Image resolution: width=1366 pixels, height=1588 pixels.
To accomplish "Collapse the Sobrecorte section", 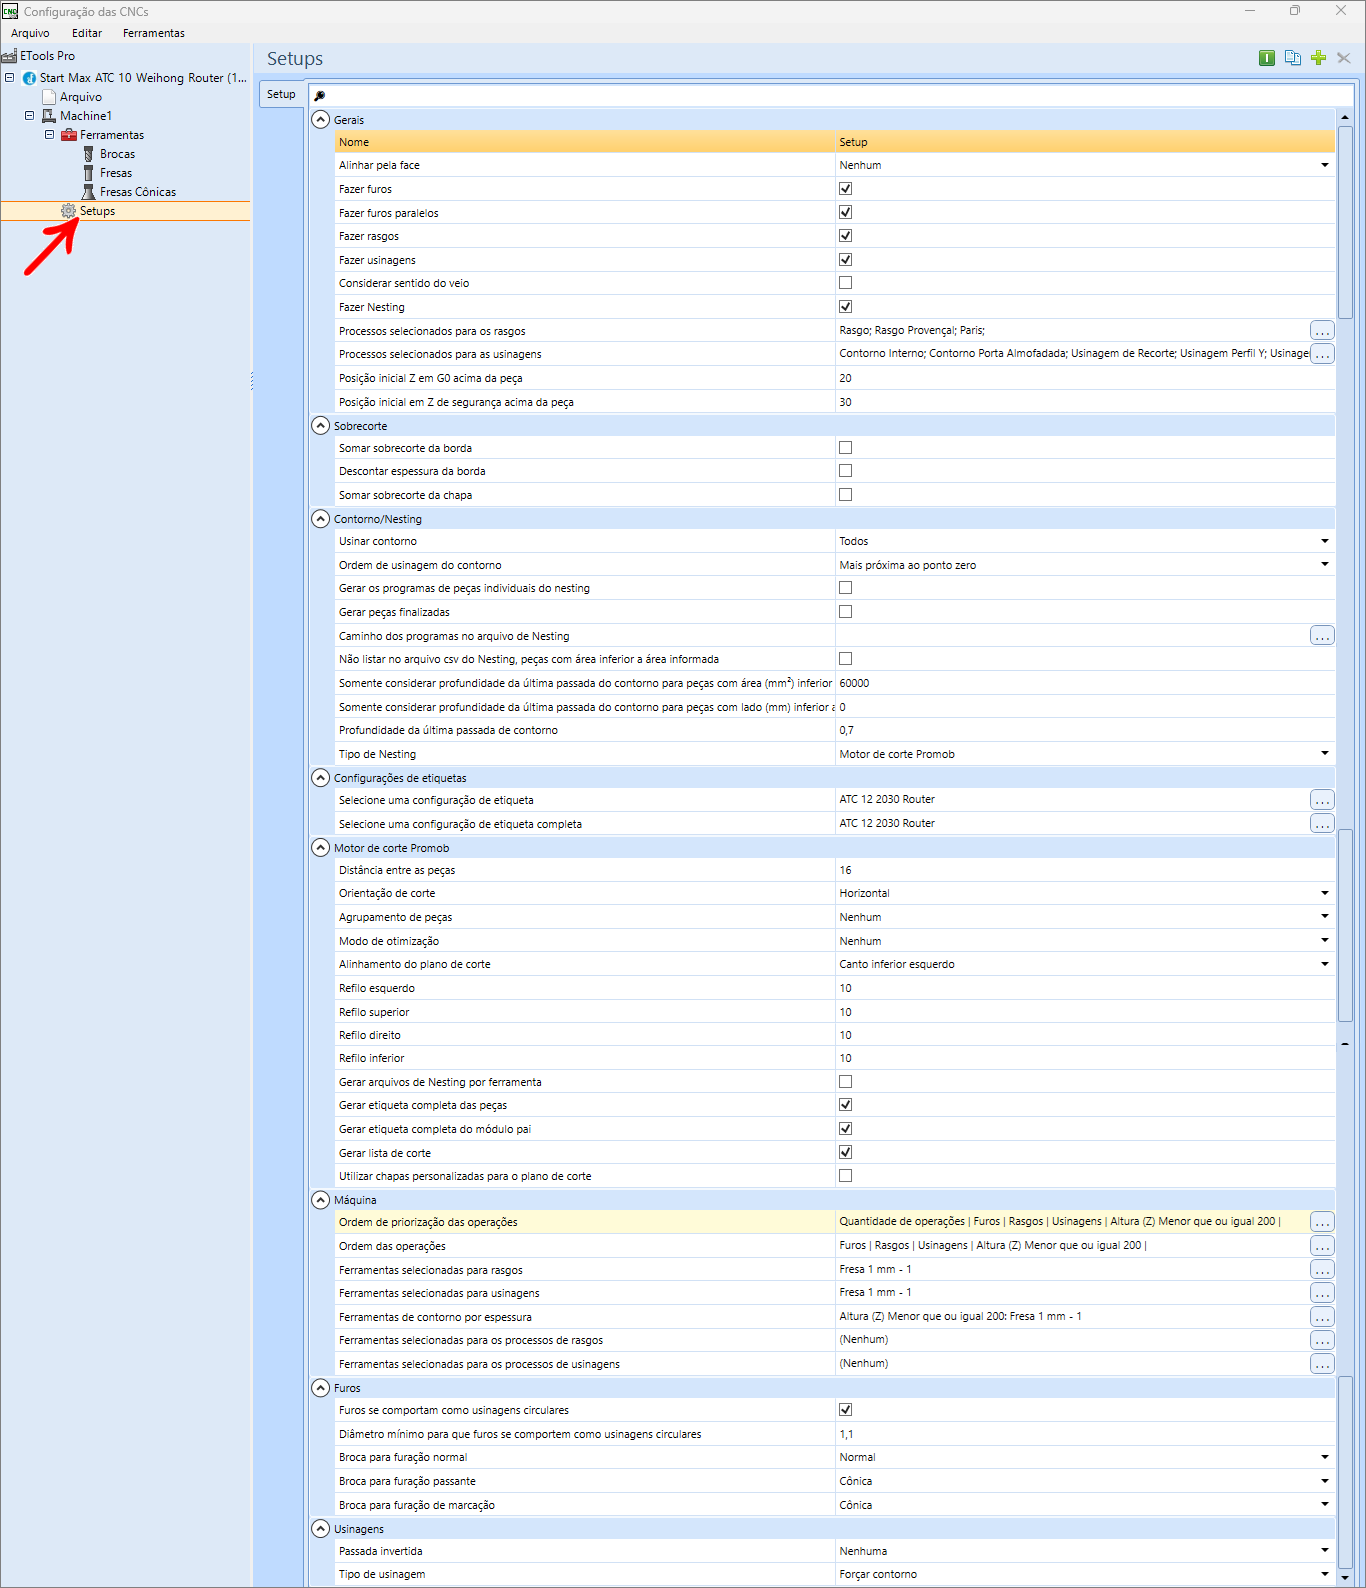I will tap(320, 425).
